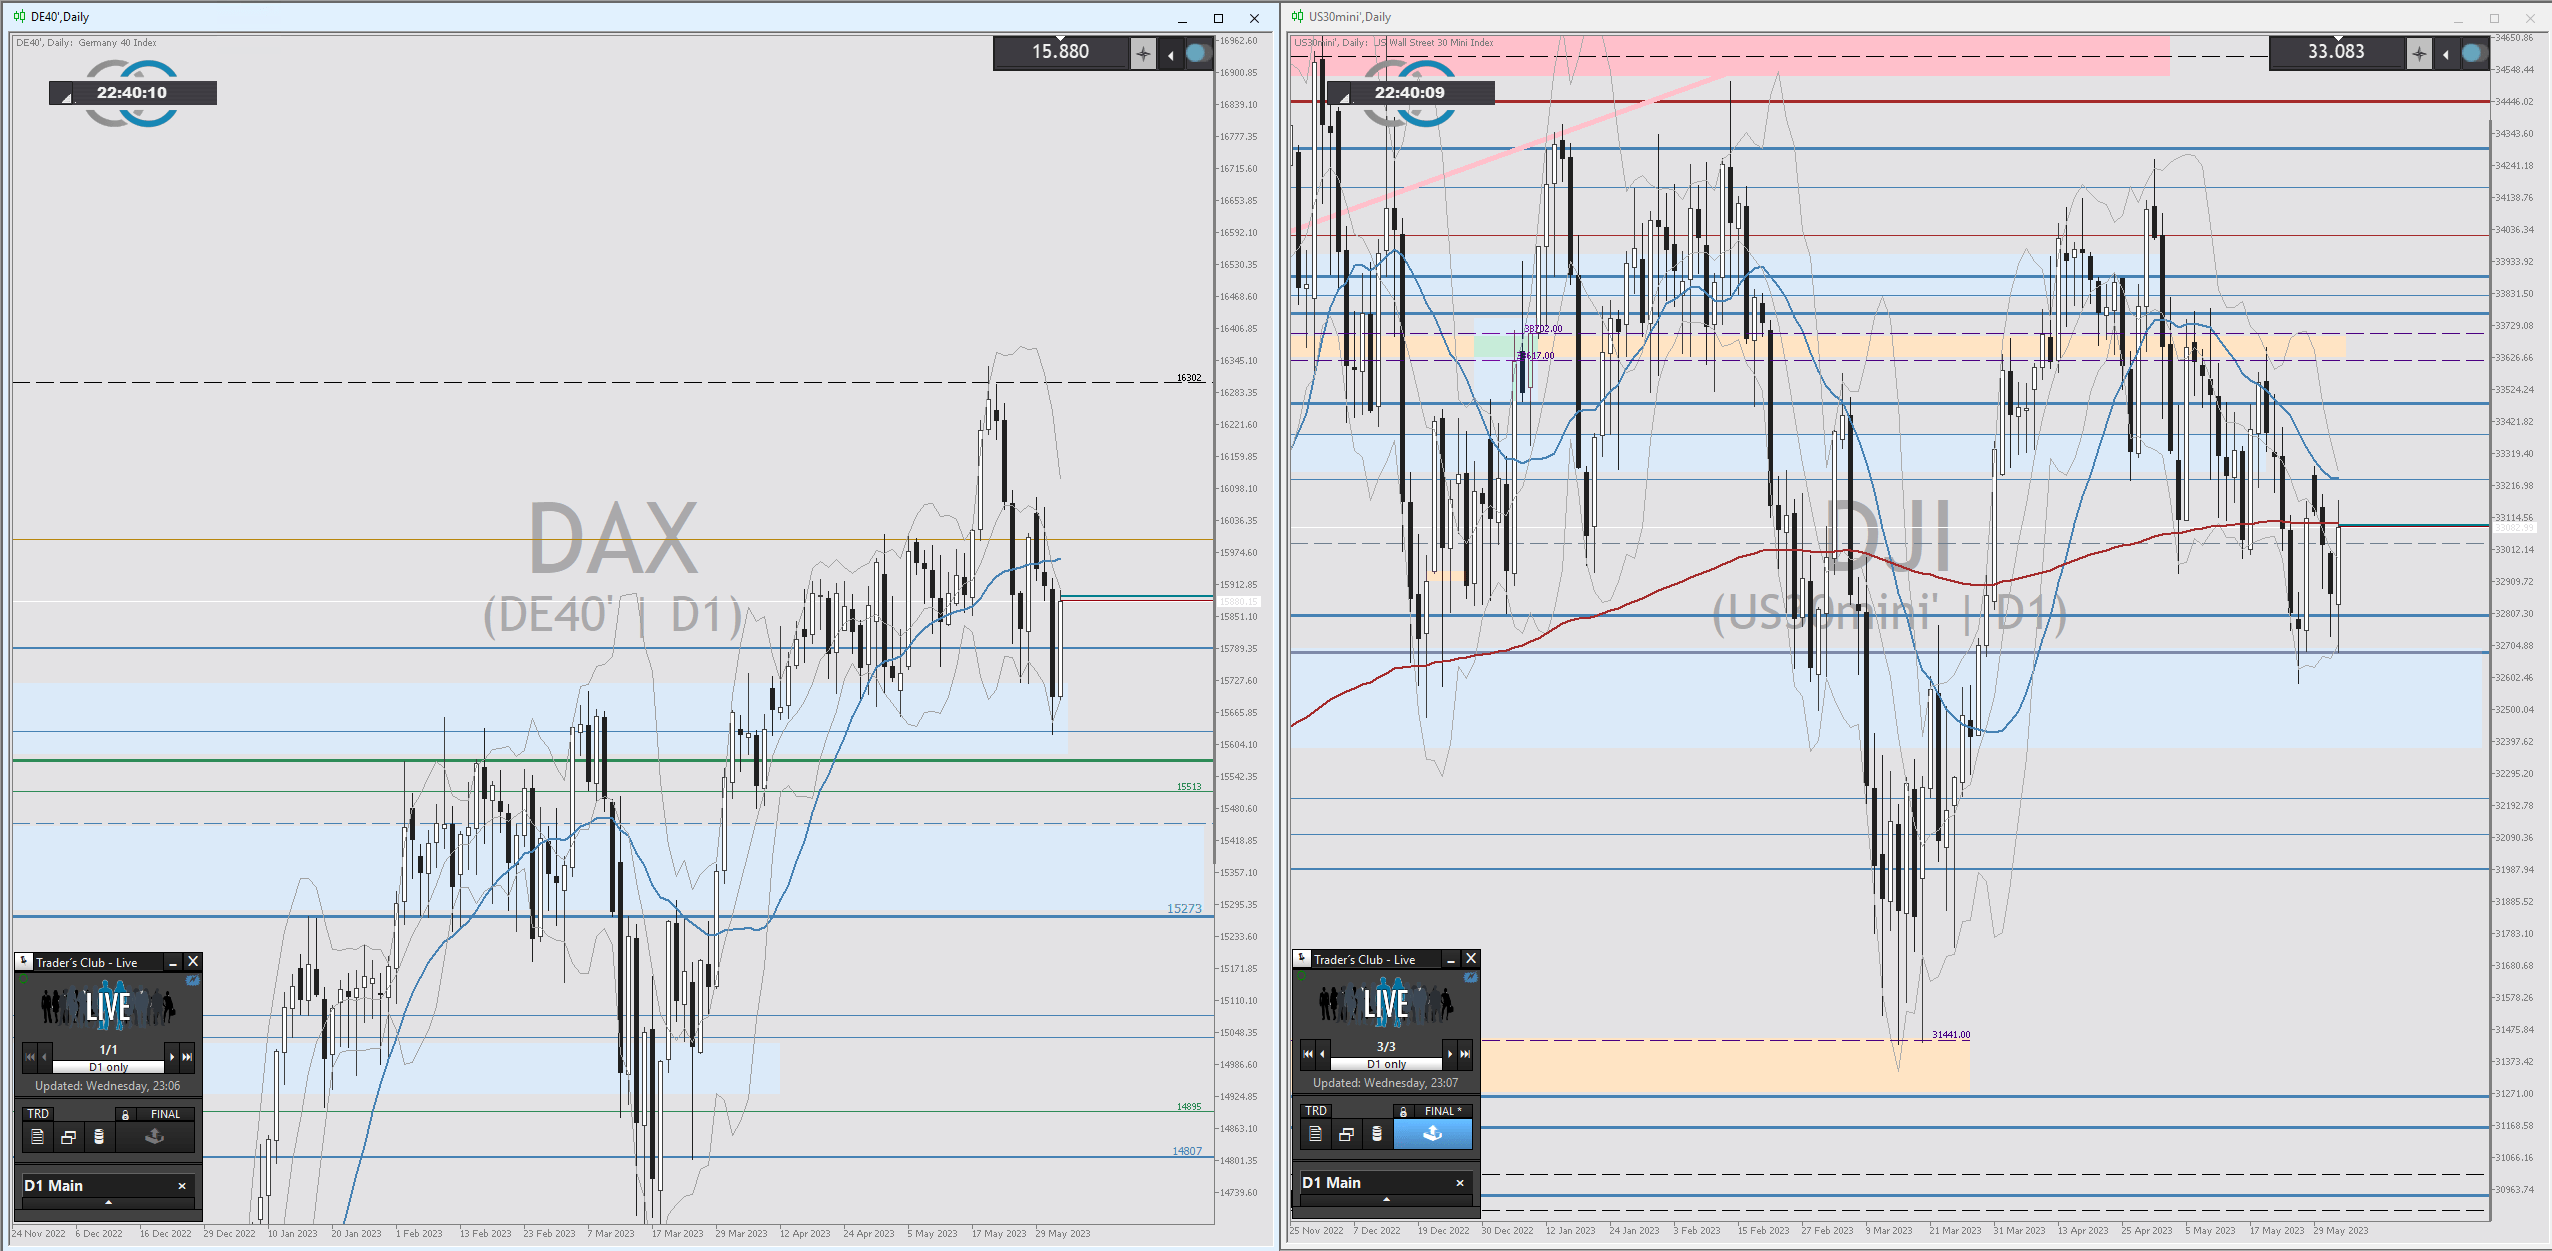This screenshot has width=2552, height=1251.
Task: Jump to first analysis in DE40 panel
Action: tap(30, 1057)
